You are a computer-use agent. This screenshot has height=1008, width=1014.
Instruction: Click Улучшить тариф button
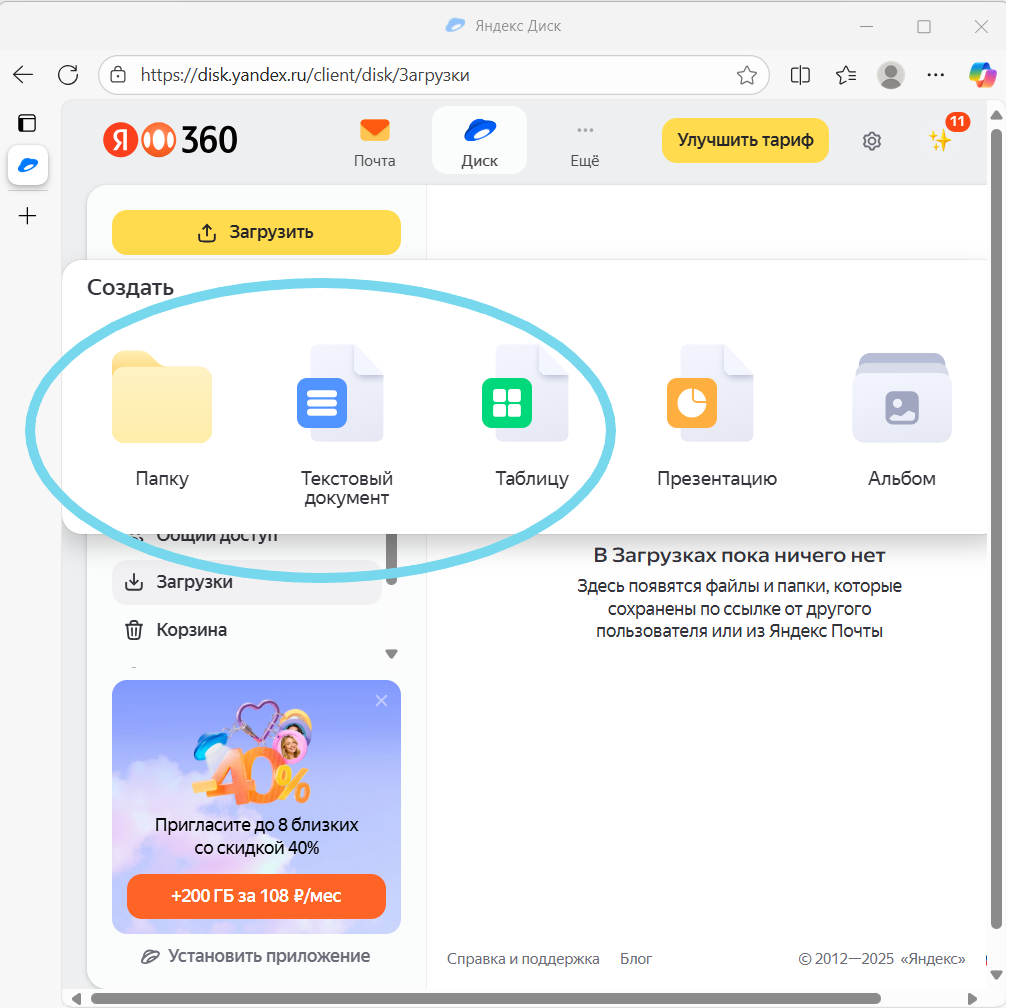coord(745,140)
